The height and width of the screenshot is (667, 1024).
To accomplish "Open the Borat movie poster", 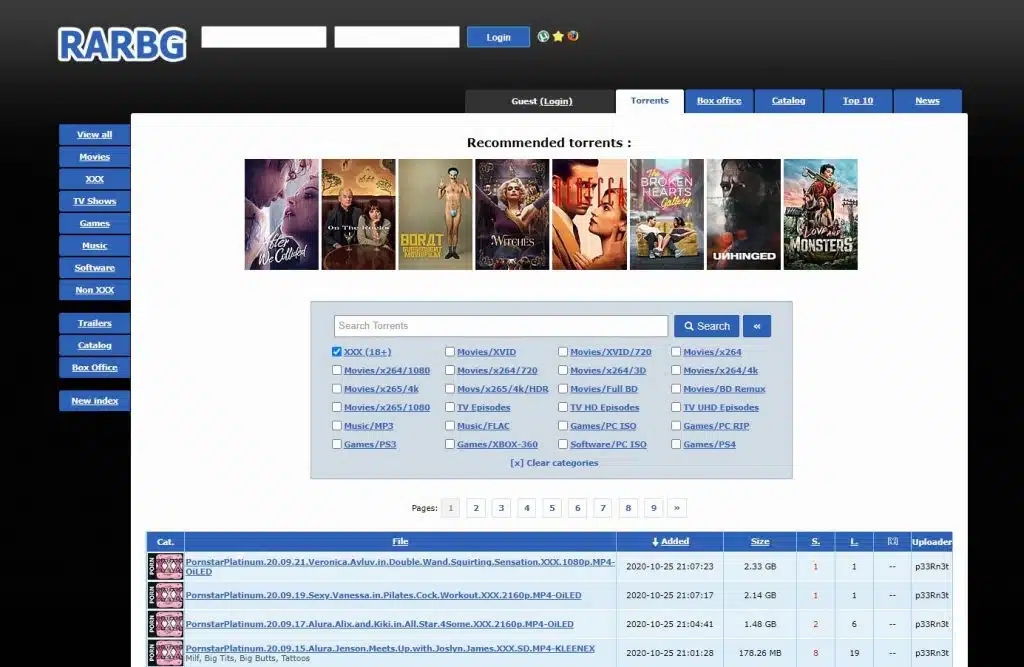I will [436, 214].
